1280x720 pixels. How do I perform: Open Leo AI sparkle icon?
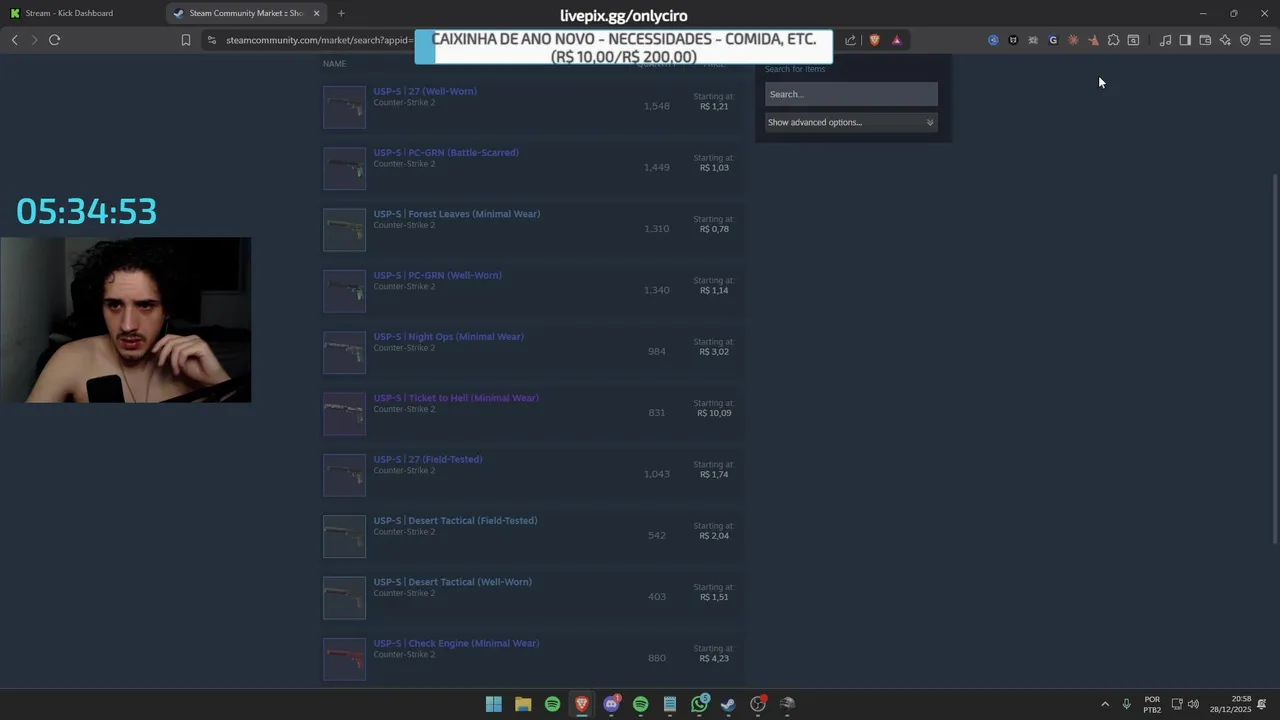[x=1225, y=40]
